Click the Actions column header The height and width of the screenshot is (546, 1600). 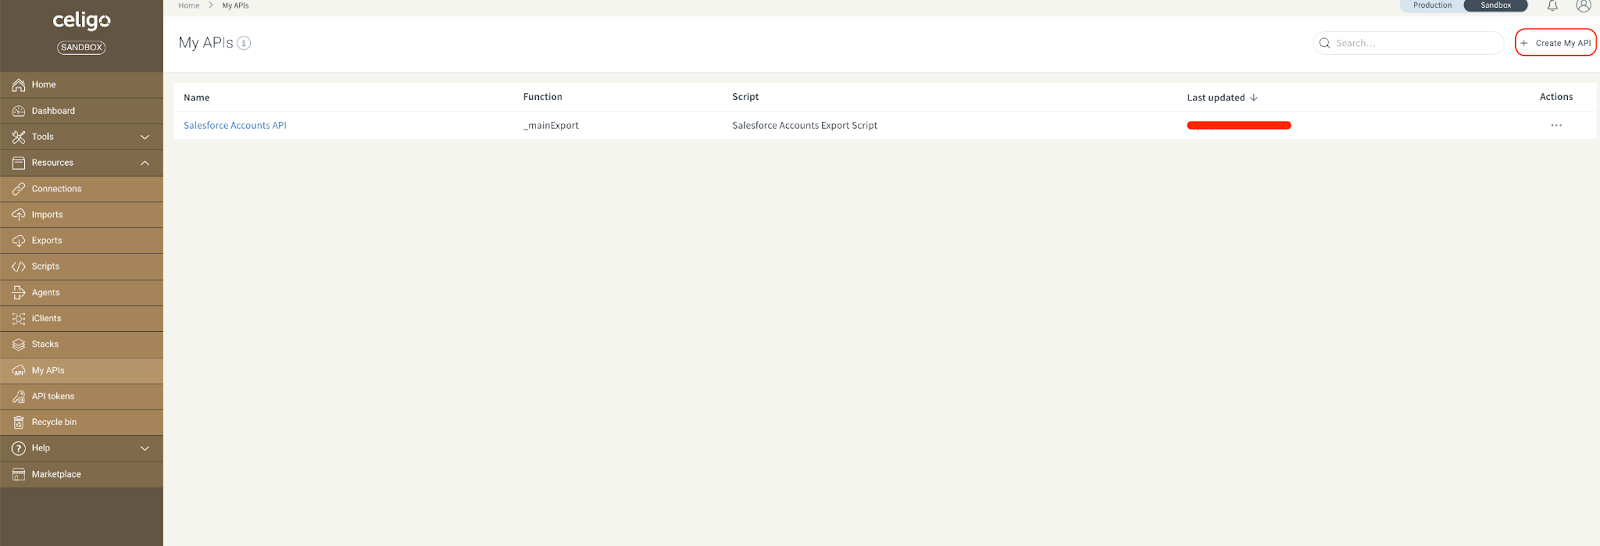pyautogui.click(x=1556, y=97)
